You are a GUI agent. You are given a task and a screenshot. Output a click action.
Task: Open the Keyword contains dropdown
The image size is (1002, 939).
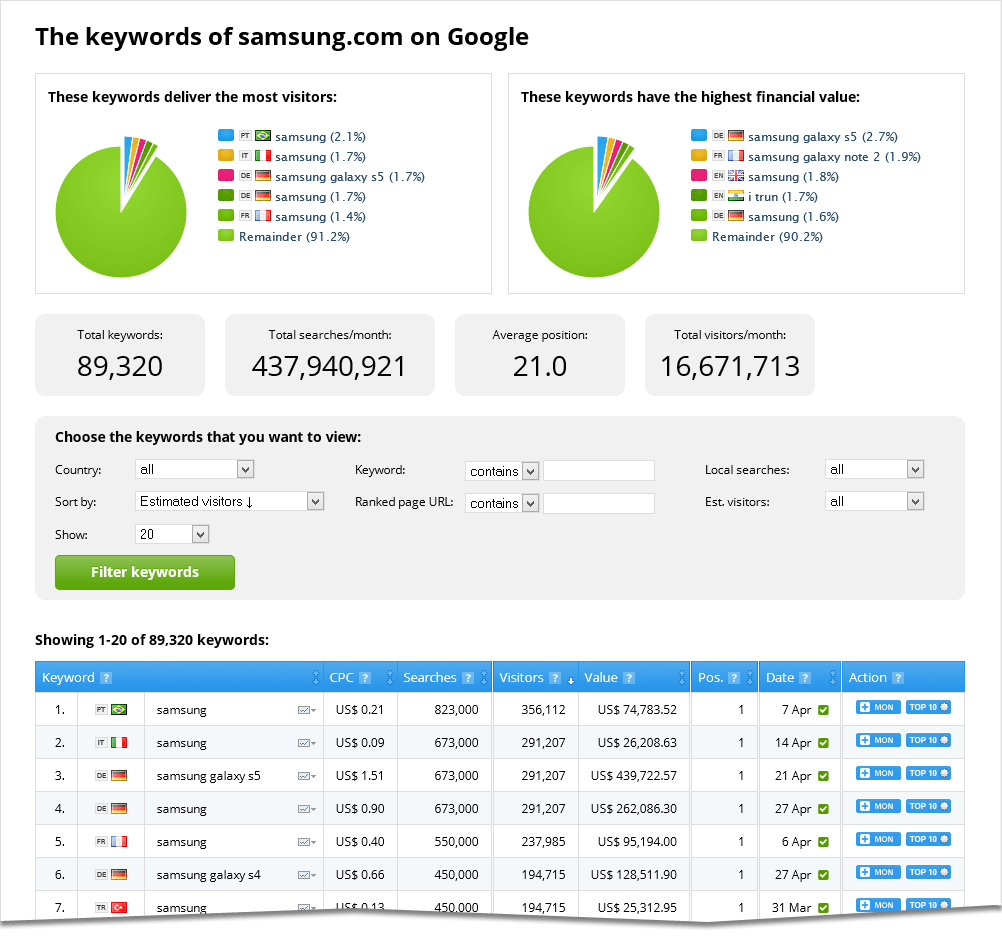(502, 471)
